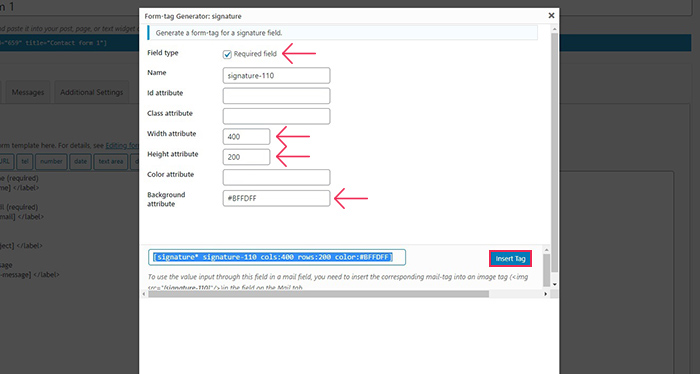
Task: Select the tel tag button in background
Action: click(x=25, y=162)
